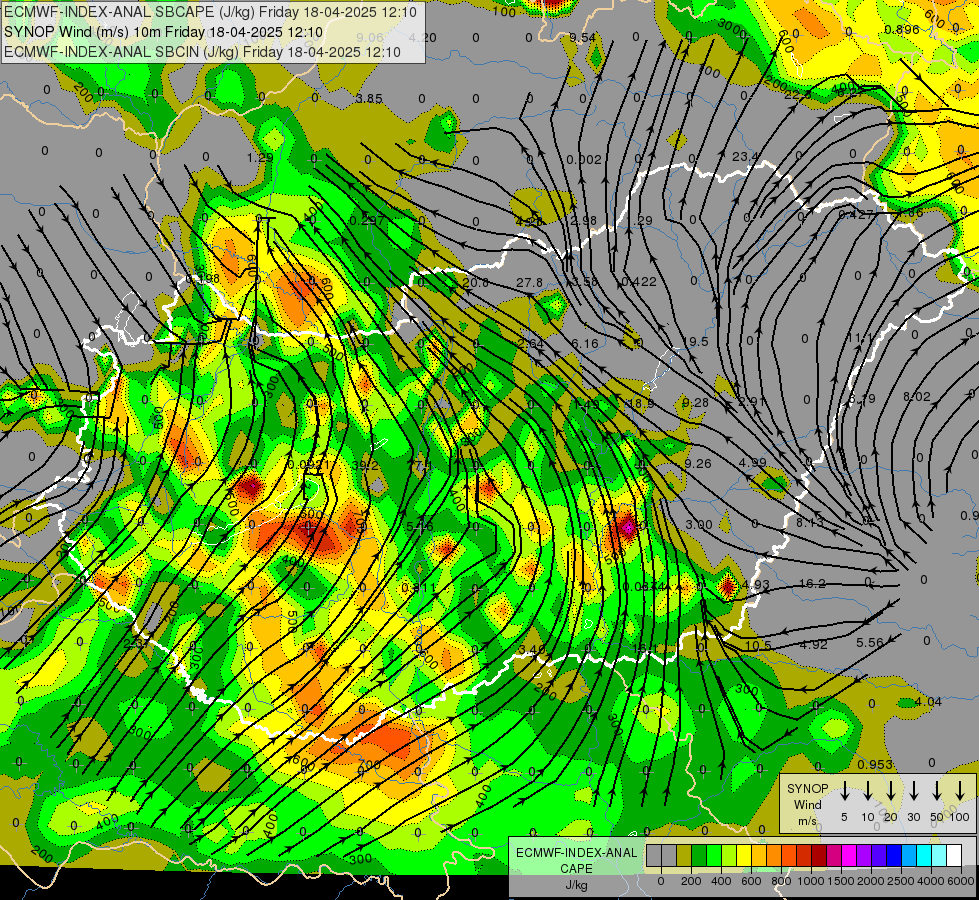
Task: Click the 1500 tick label on CAPE scale
Action: click(x=841, y=881)
